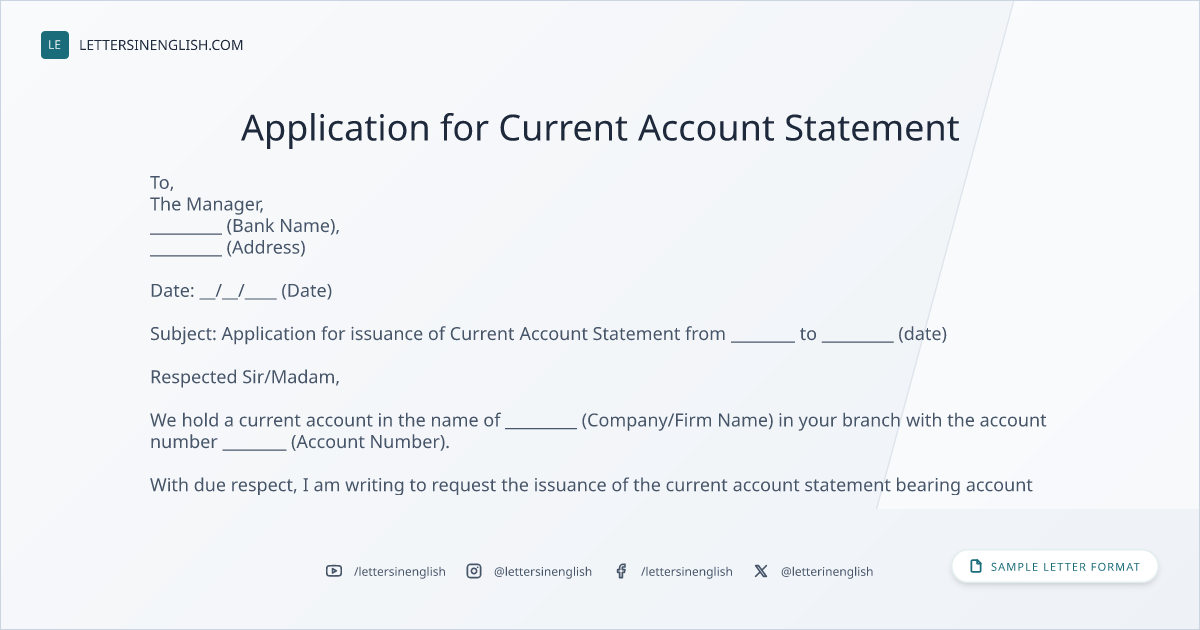The width and height of the screenshot is (1200, 630).
Task: Click the @letterinenglish X handle
Action: click(827, 571)
